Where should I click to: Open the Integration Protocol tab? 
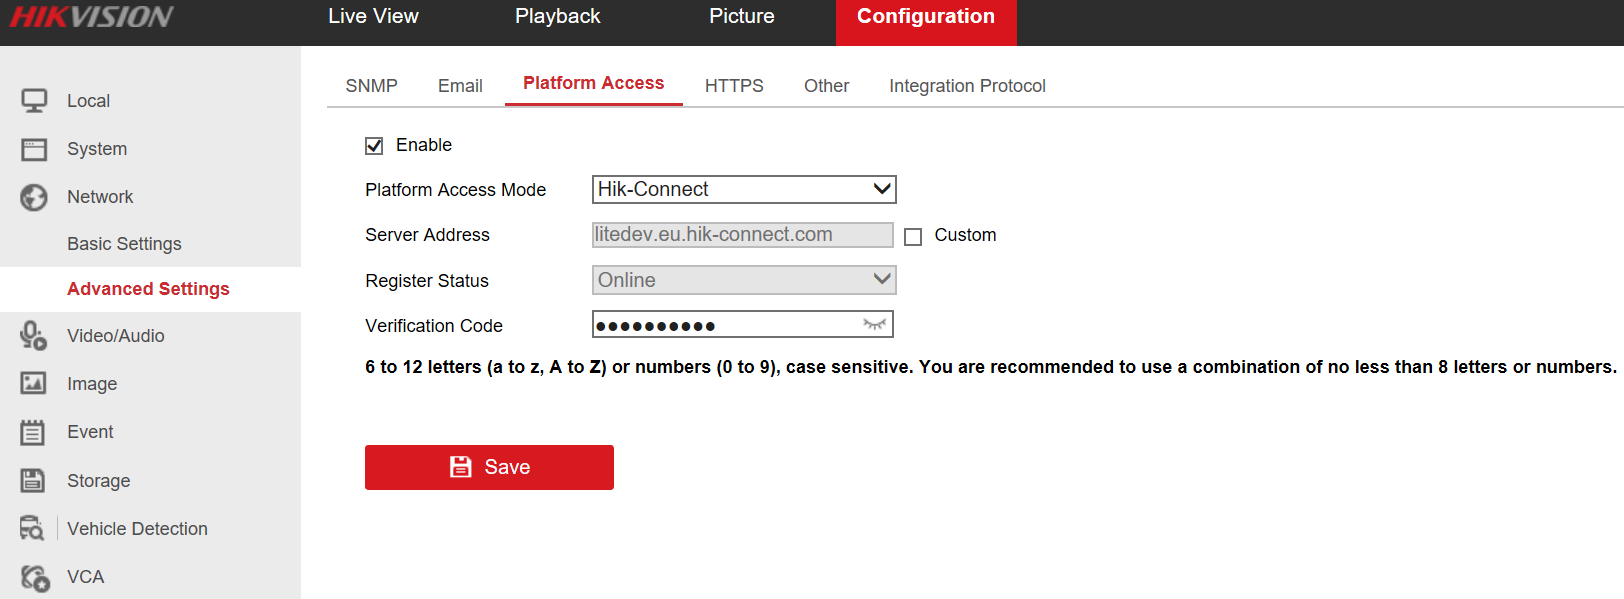tap(967, 86)
